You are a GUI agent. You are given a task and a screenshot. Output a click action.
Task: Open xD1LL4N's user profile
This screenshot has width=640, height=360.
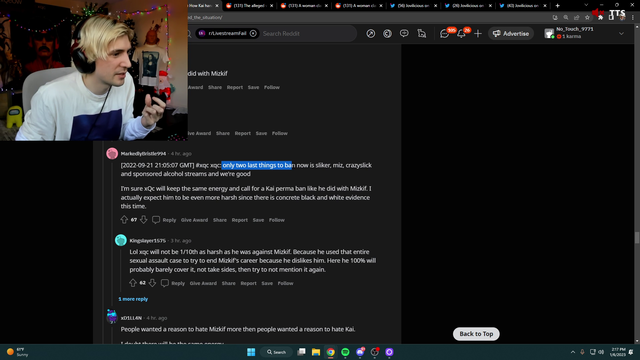[x=131, y=318]
